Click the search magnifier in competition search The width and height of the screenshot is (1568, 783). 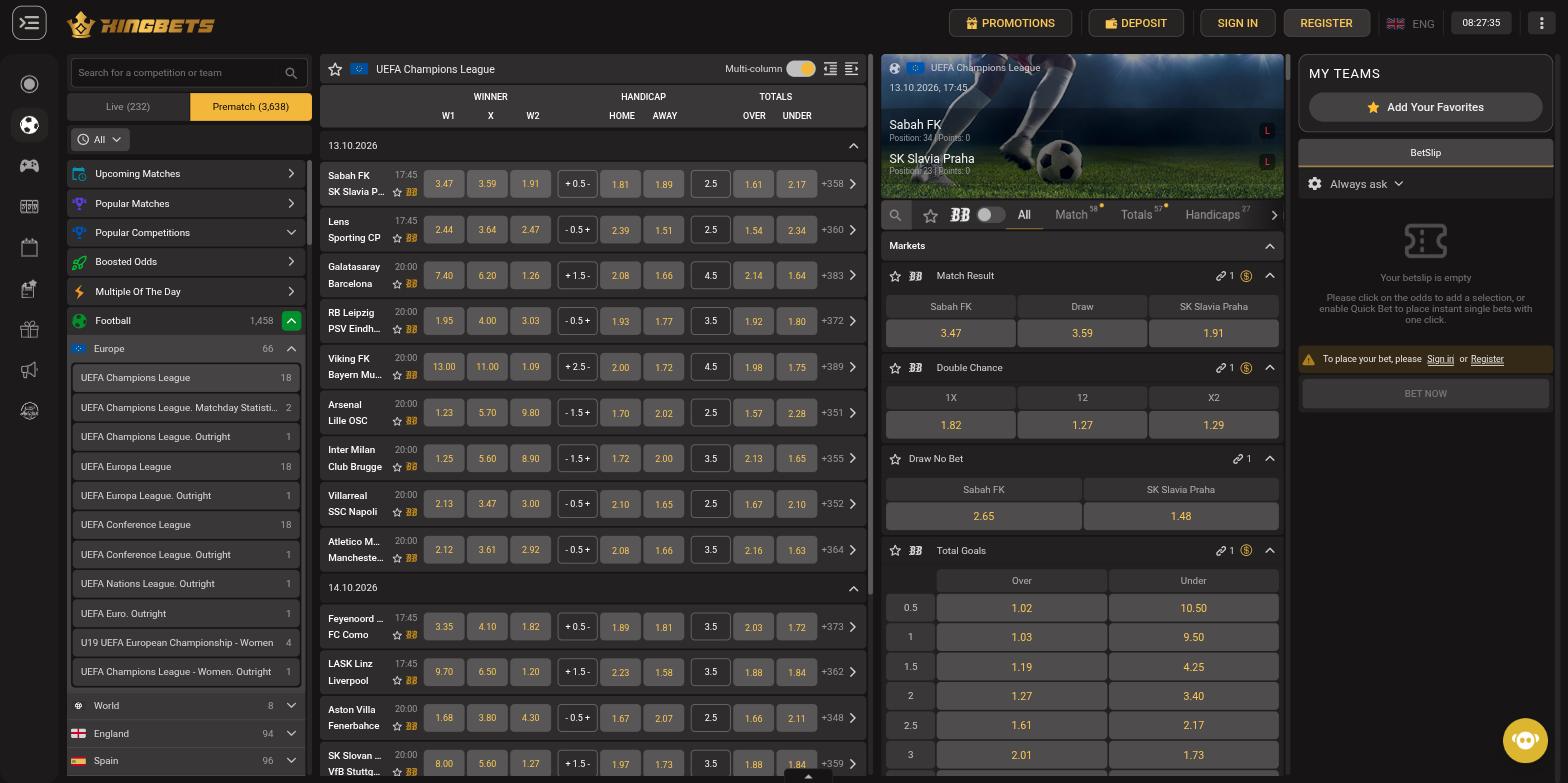(291, 73)
